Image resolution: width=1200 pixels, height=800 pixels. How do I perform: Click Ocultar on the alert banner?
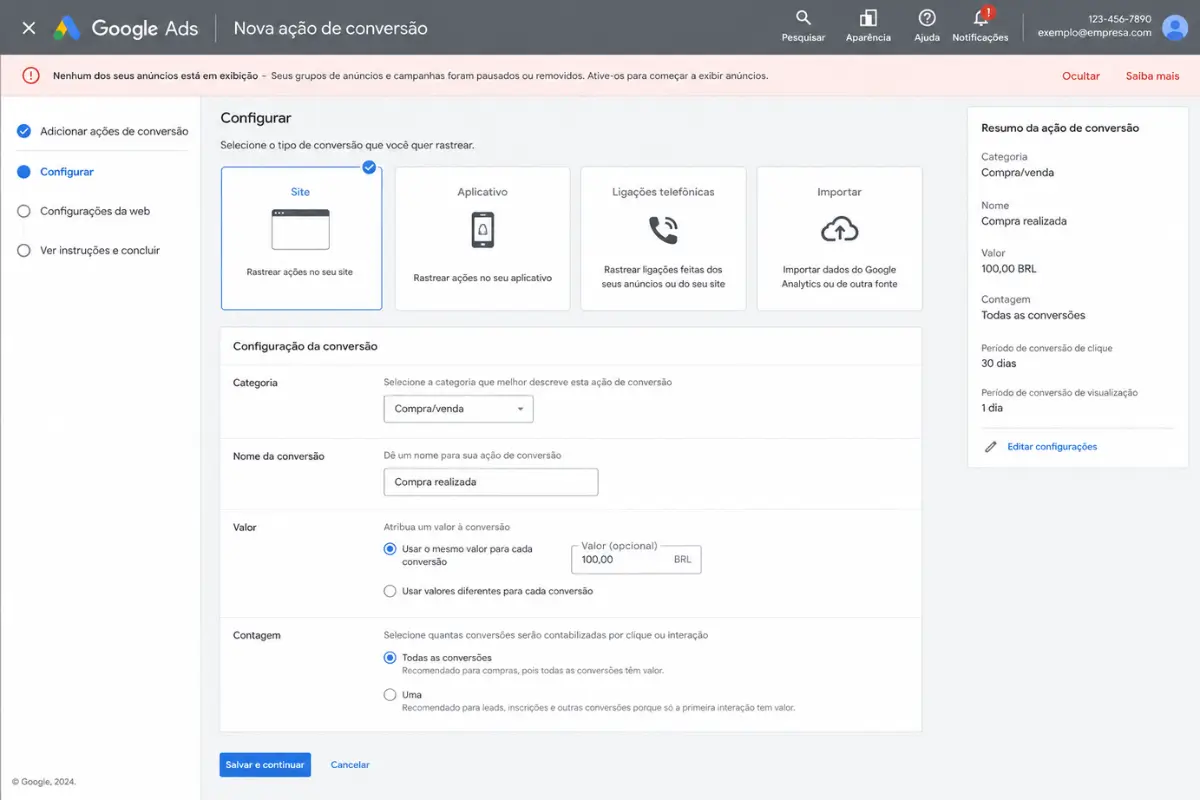click(1081, 76)
